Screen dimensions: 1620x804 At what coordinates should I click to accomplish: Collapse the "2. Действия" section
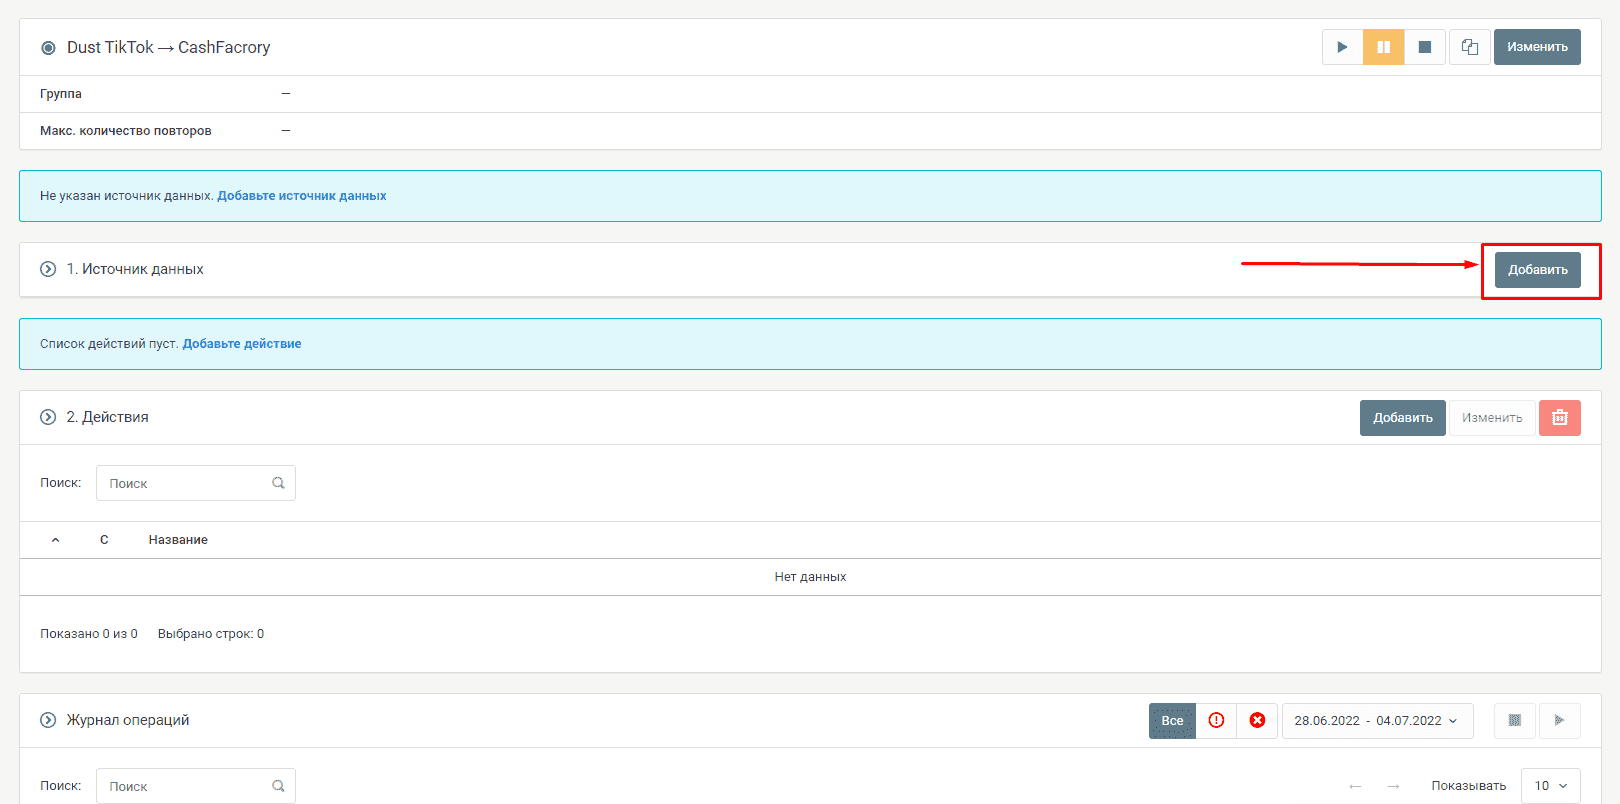(x=48, y=417)
